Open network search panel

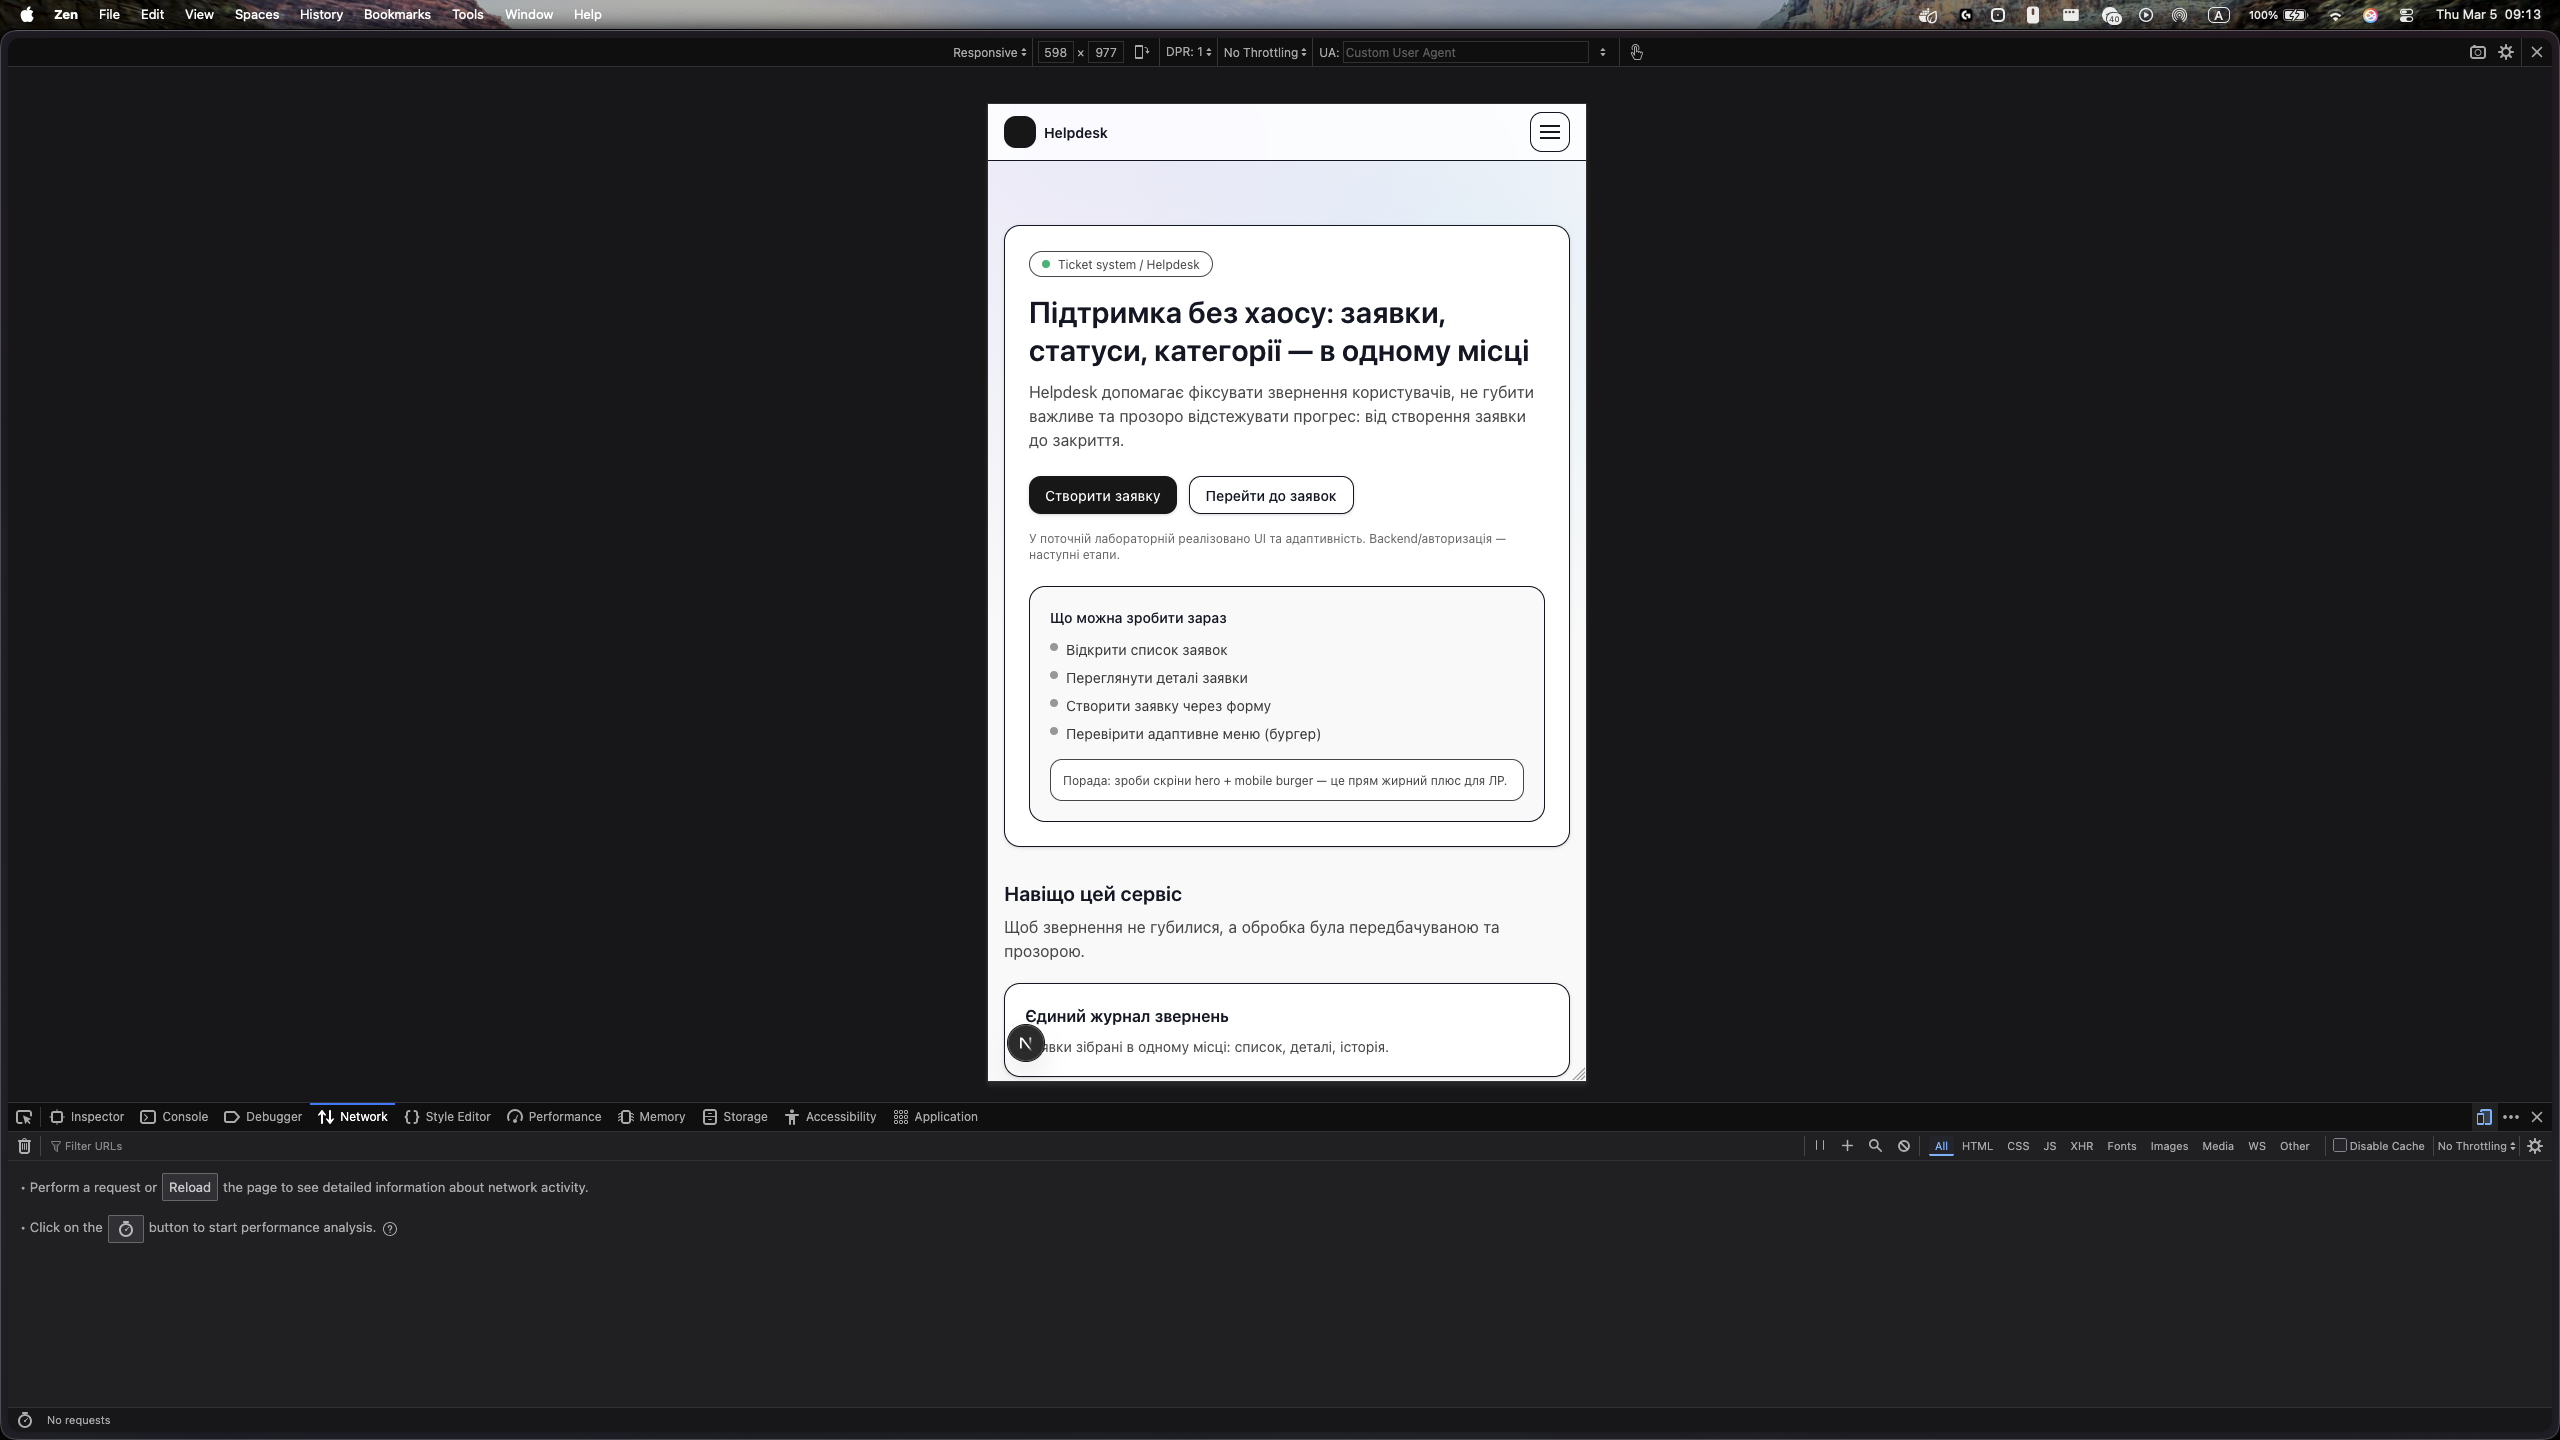(x=1875, y=1146)
